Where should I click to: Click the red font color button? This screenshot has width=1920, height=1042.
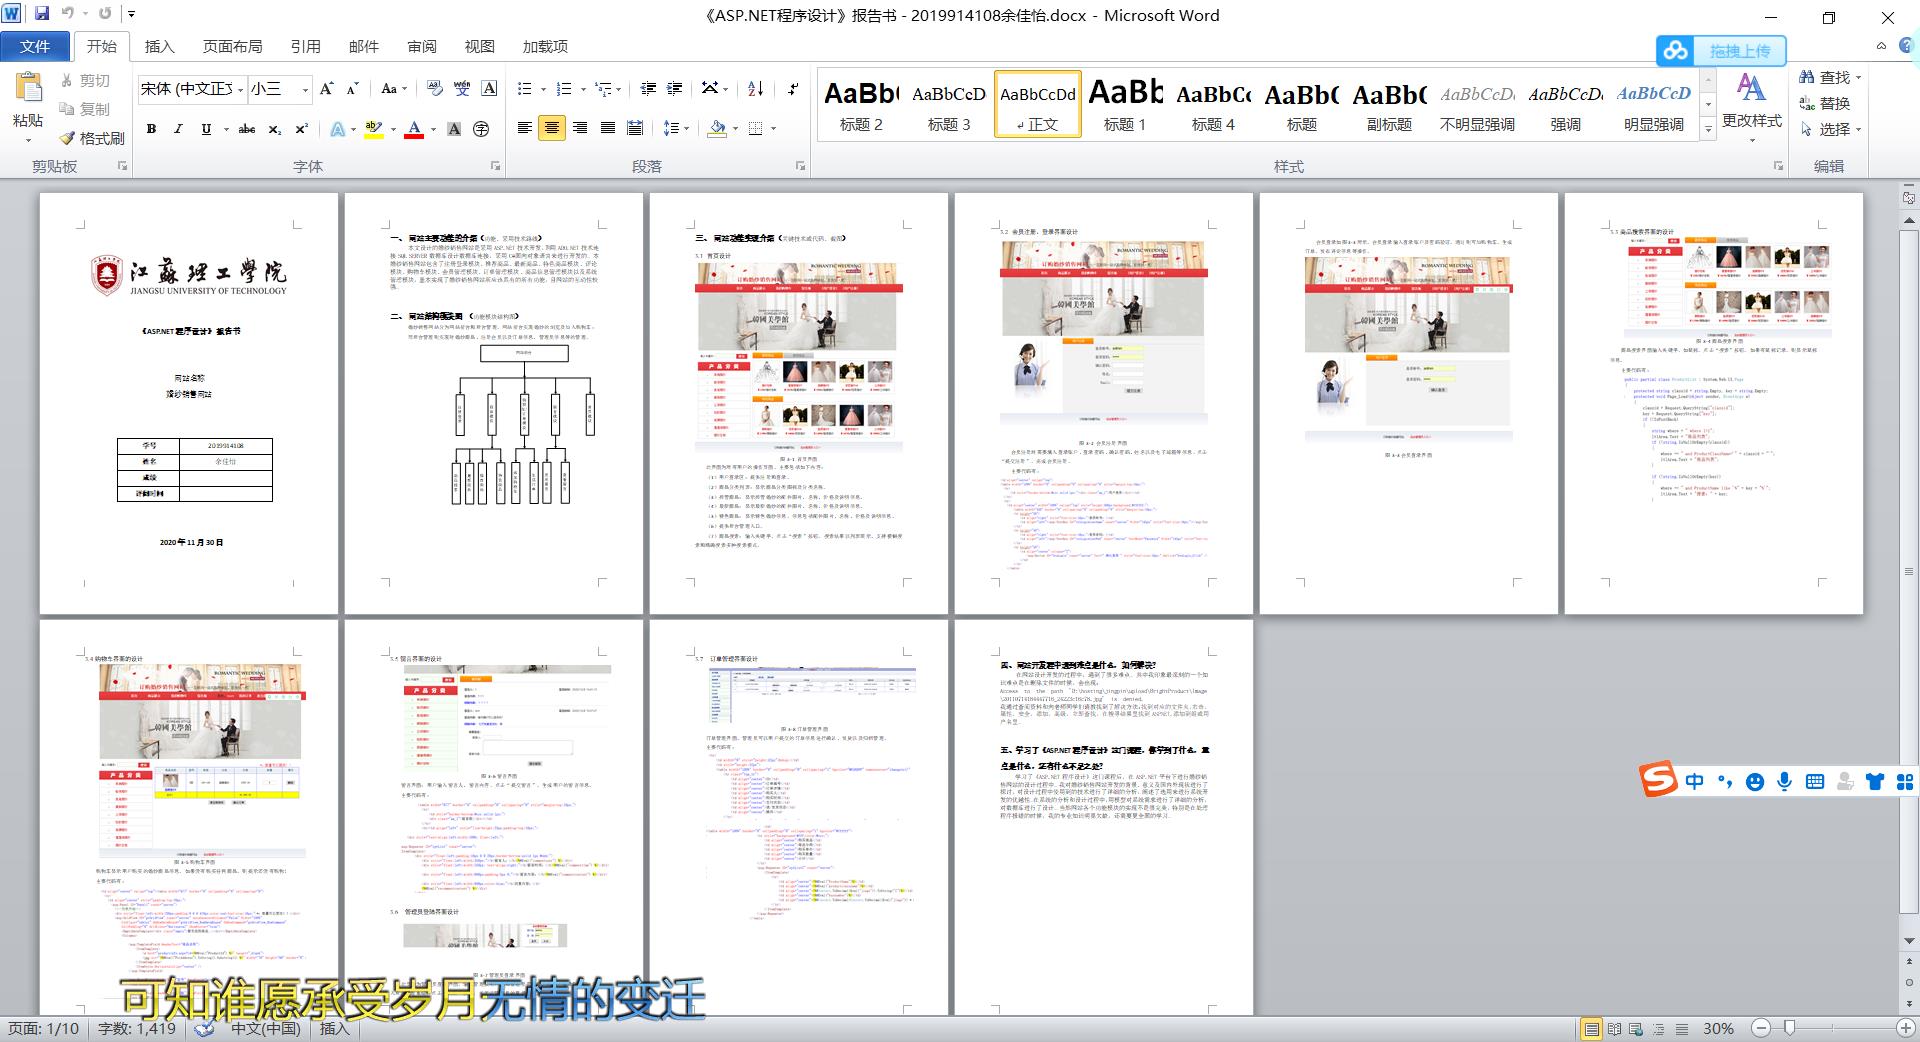414,129
